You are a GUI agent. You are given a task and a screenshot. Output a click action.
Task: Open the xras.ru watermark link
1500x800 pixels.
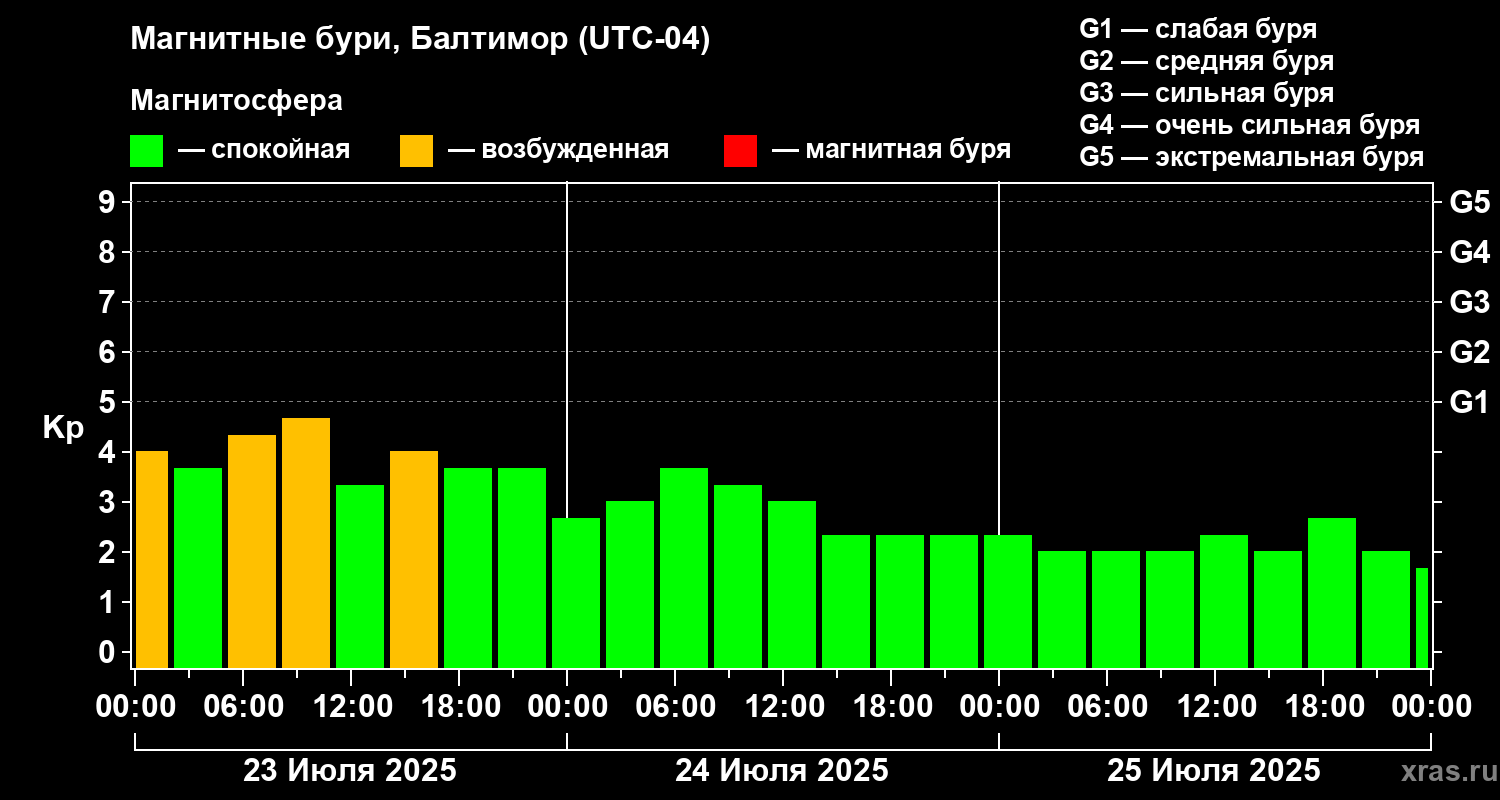pyautogui.click(x=1442, y=772)
